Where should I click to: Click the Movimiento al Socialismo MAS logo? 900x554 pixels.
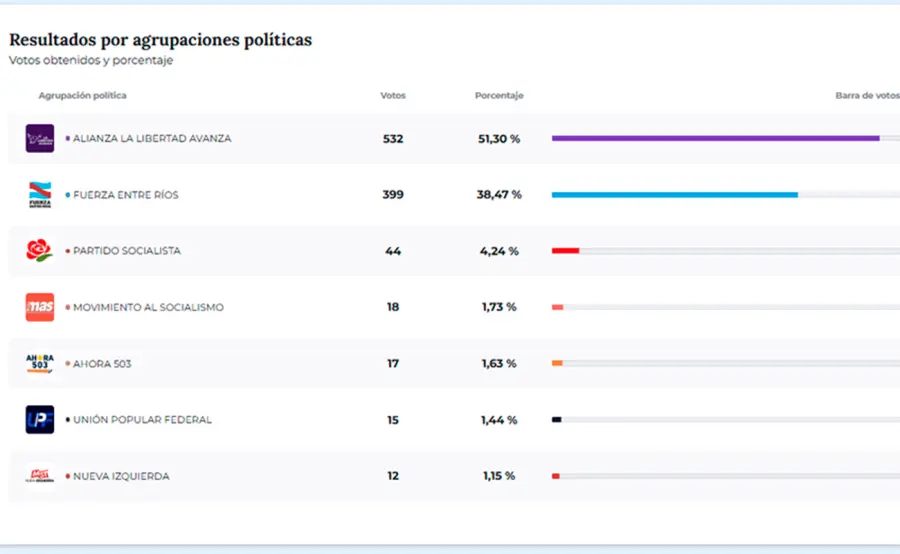click(40, 307)
